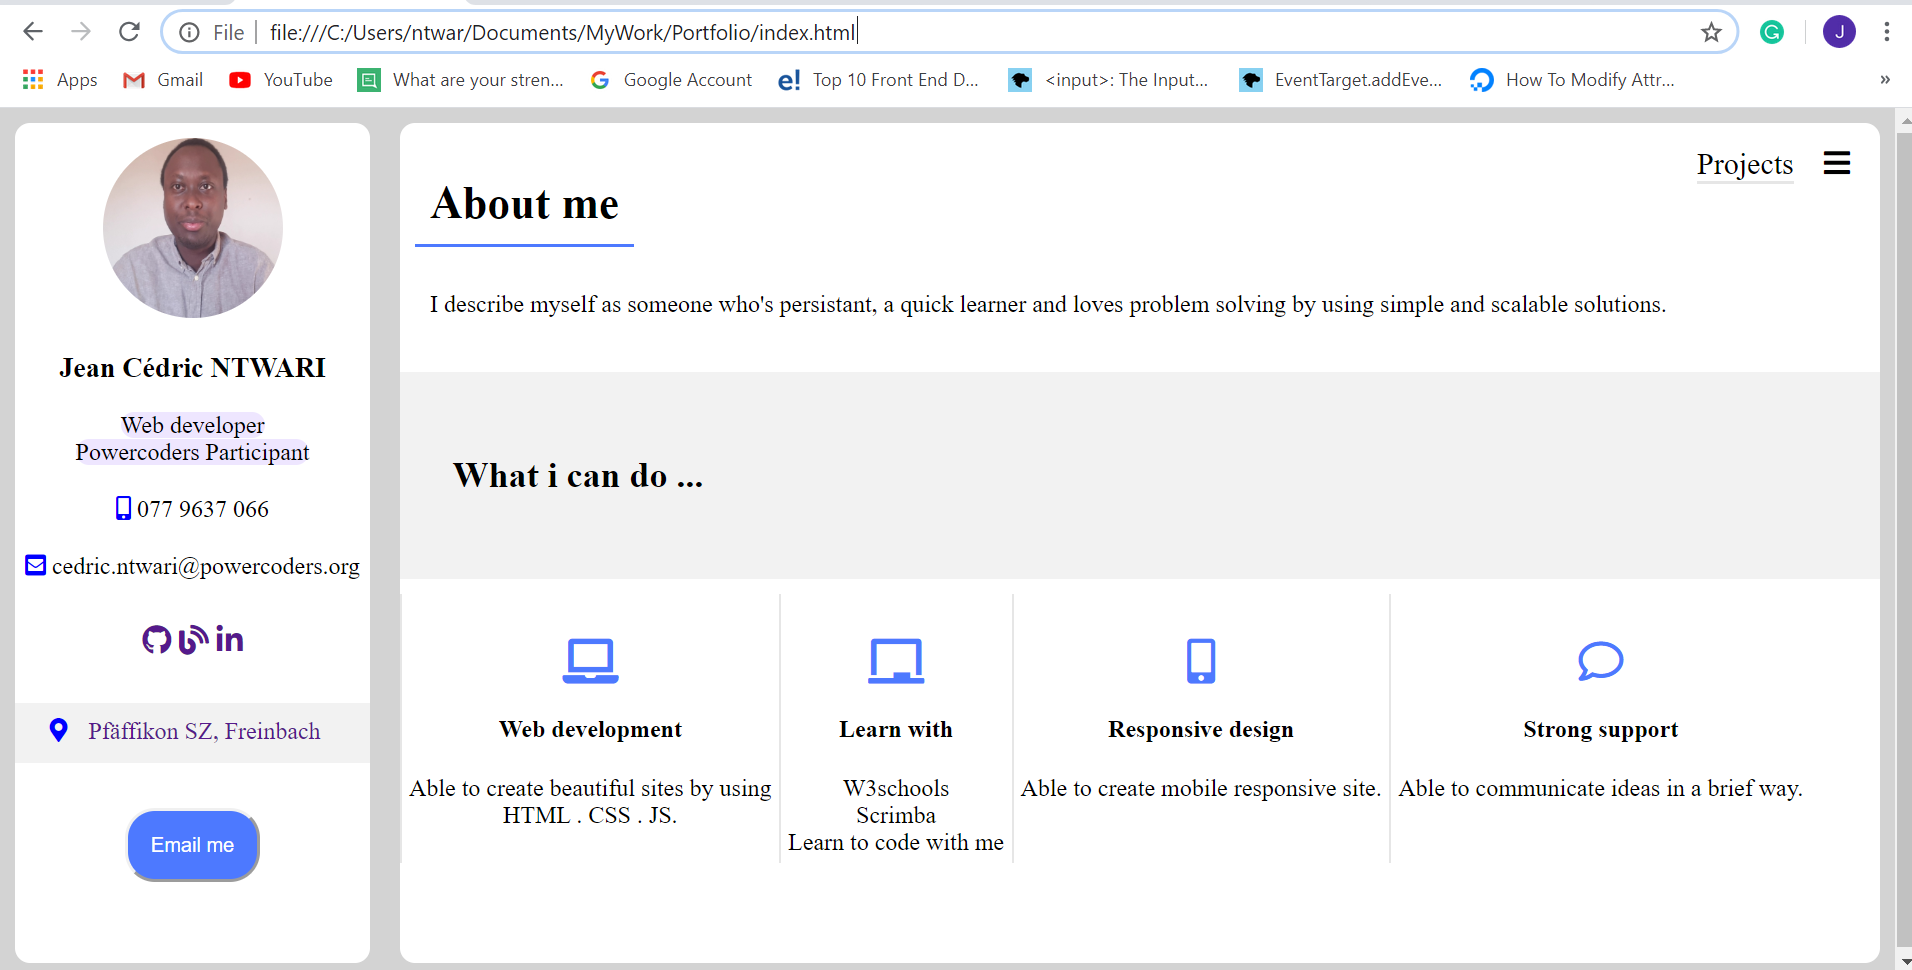Click the address bar URL field
Screen dimensions: 1912x970
coord(900,33)
